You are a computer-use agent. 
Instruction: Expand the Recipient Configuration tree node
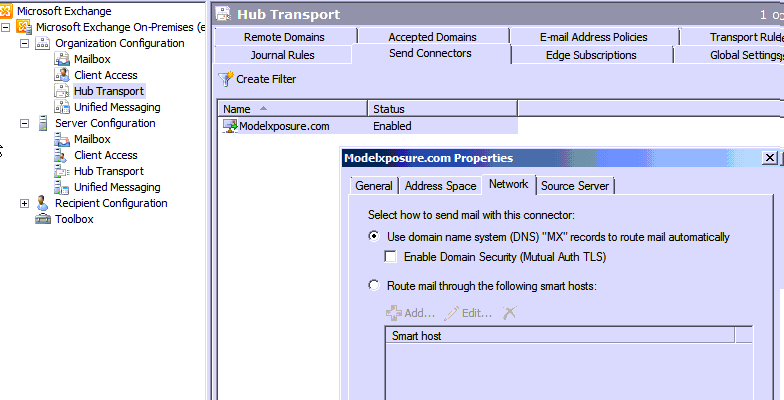point(24,203)
